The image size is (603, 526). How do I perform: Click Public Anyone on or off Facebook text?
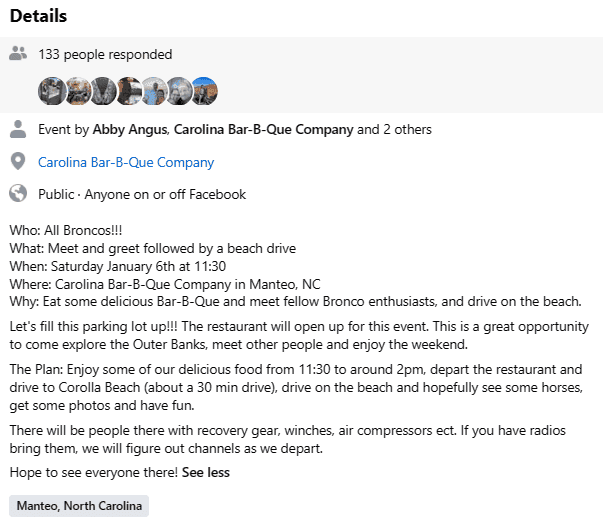(x=142, y=194)
